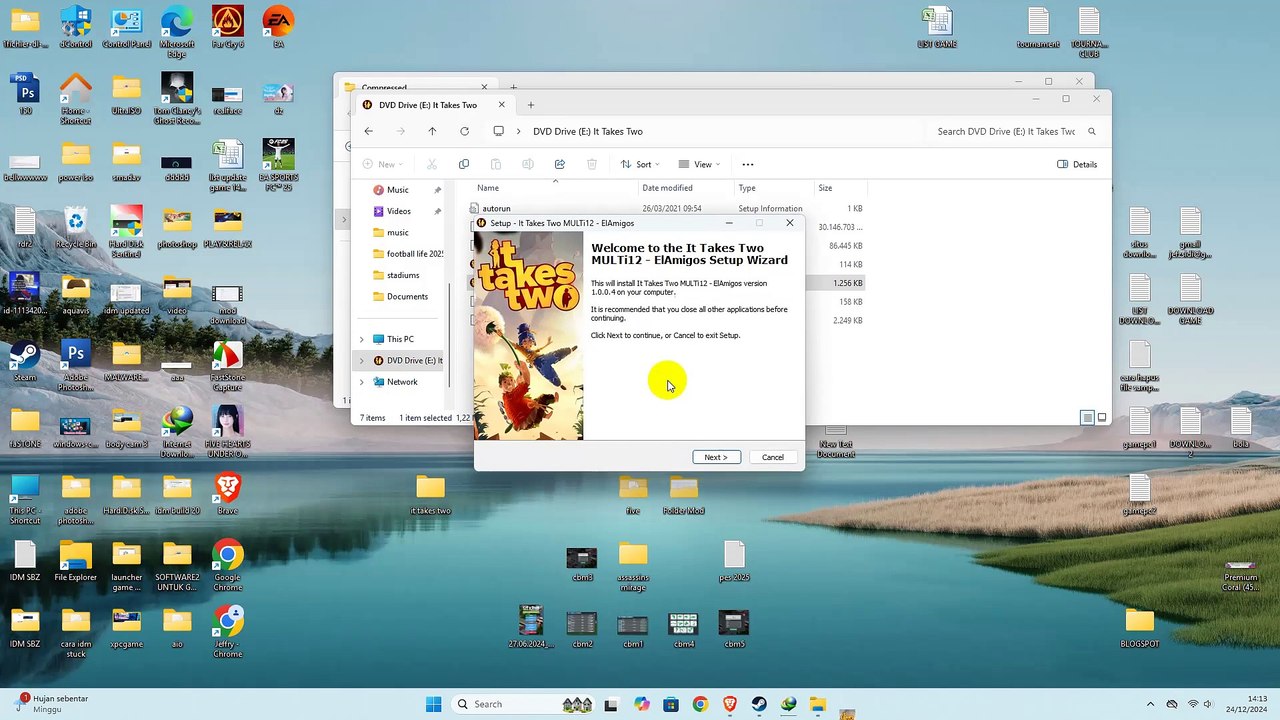This screenshot has width=1280, height=720.
Task: Click the Copy icon in Explorer toolbar
Action: [464, 164]
